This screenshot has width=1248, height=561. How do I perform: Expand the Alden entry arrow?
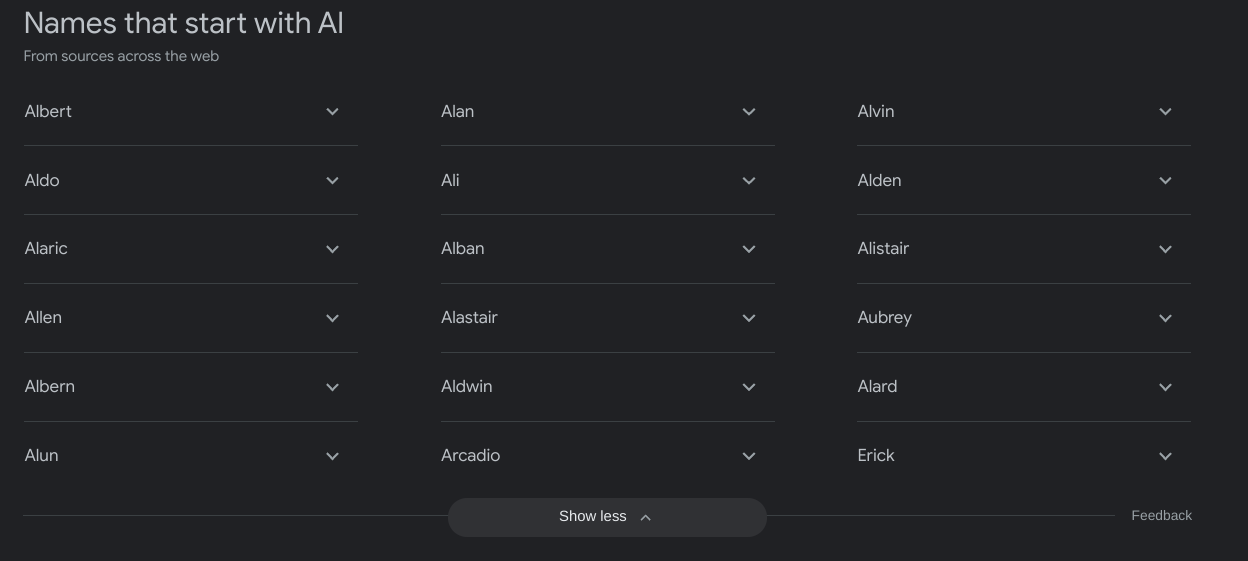[x=1165, y=181]
